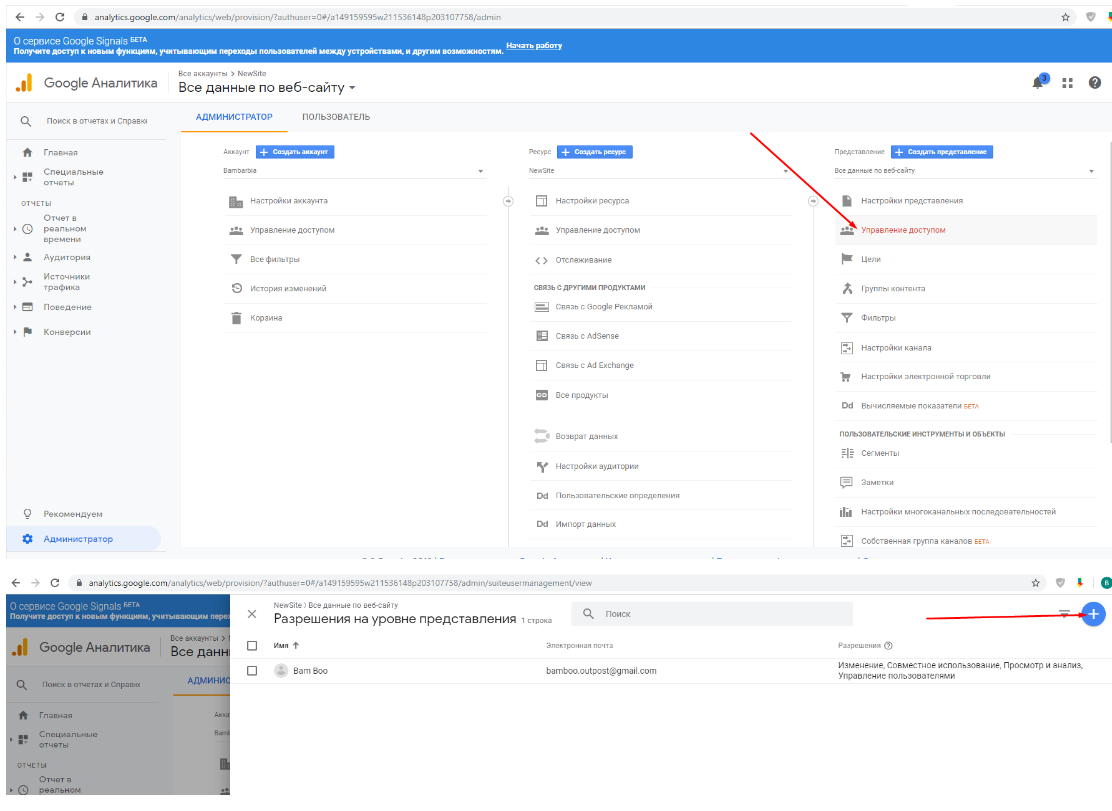
Task: Click the Настройки аккаунта building icon
Action: (x=236, y=201)
